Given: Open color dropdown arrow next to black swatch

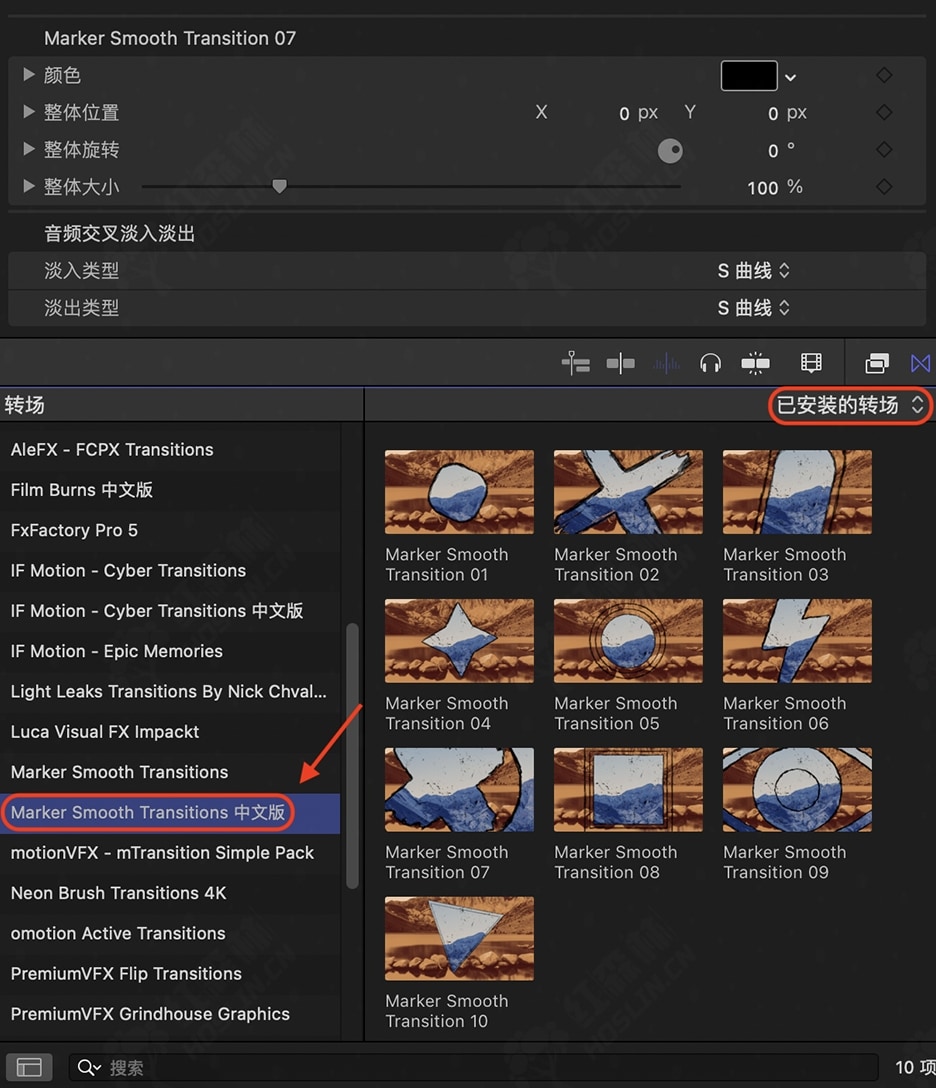Looking at the screenshot, I should 790,77.
